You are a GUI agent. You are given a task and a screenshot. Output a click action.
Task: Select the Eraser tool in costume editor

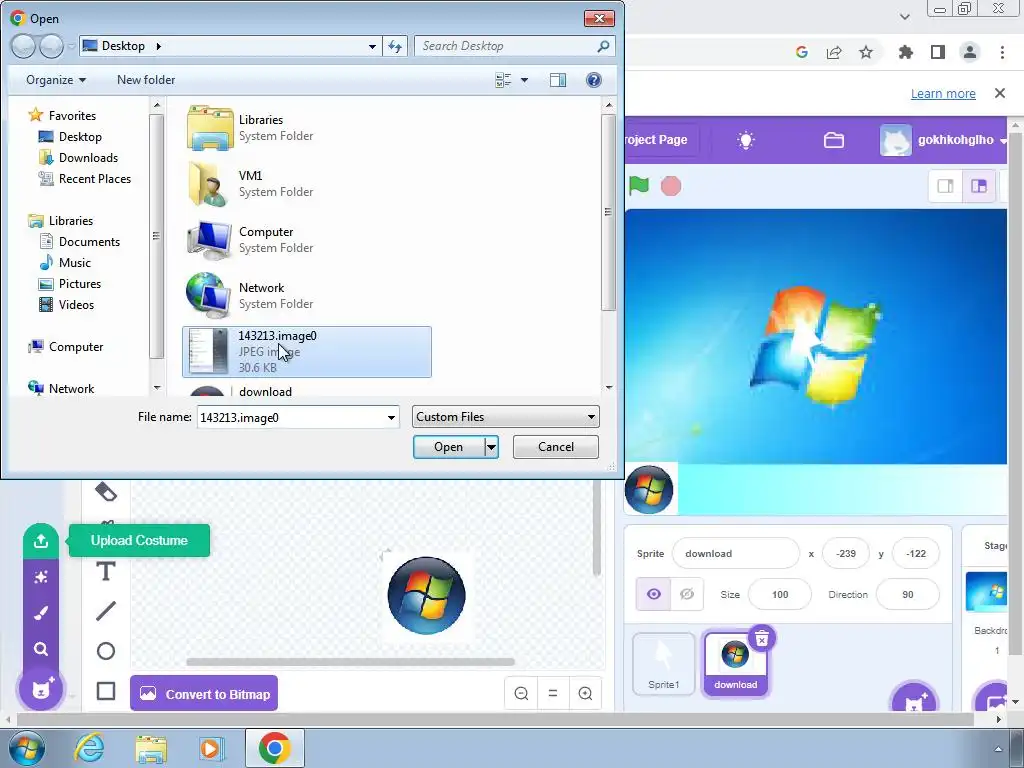click(x=106, y=491)
